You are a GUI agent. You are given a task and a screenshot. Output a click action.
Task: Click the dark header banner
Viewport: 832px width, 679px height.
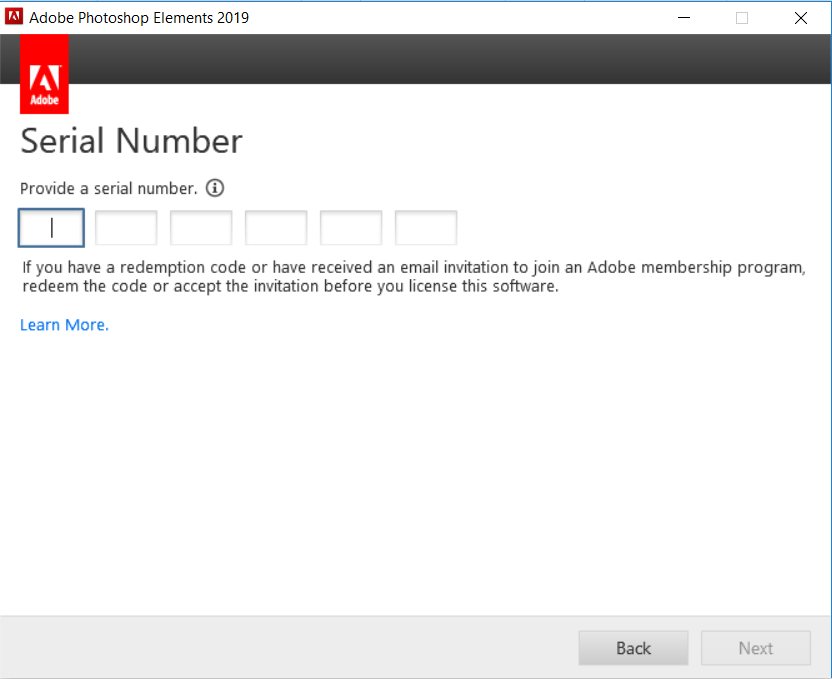[450, 59]
